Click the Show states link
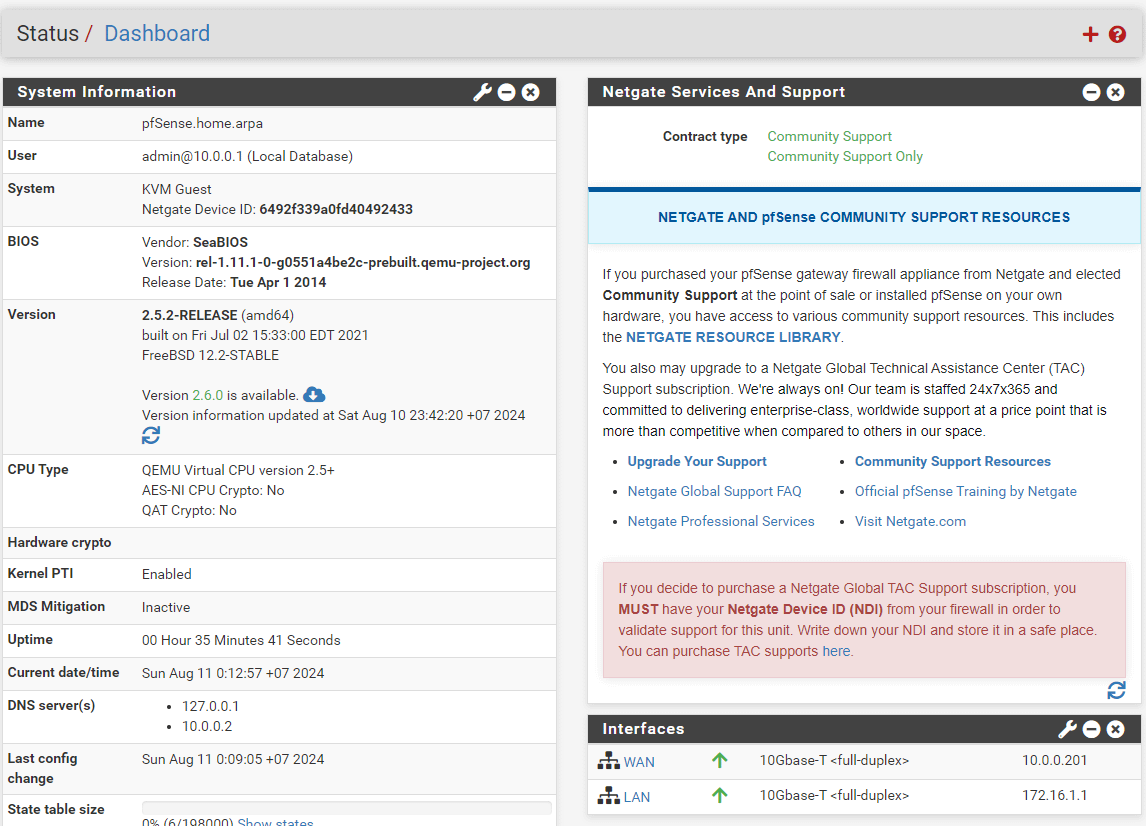This screenshot has width=1146, height=826. coord(276,821)
